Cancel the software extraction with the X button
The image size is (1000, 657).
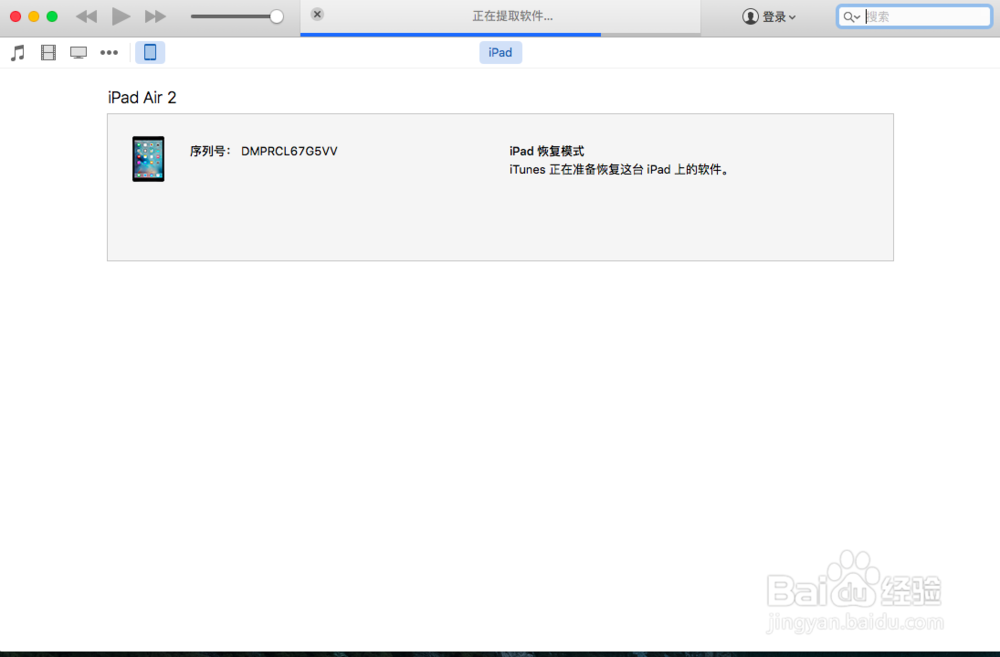[x=317, y=14]
